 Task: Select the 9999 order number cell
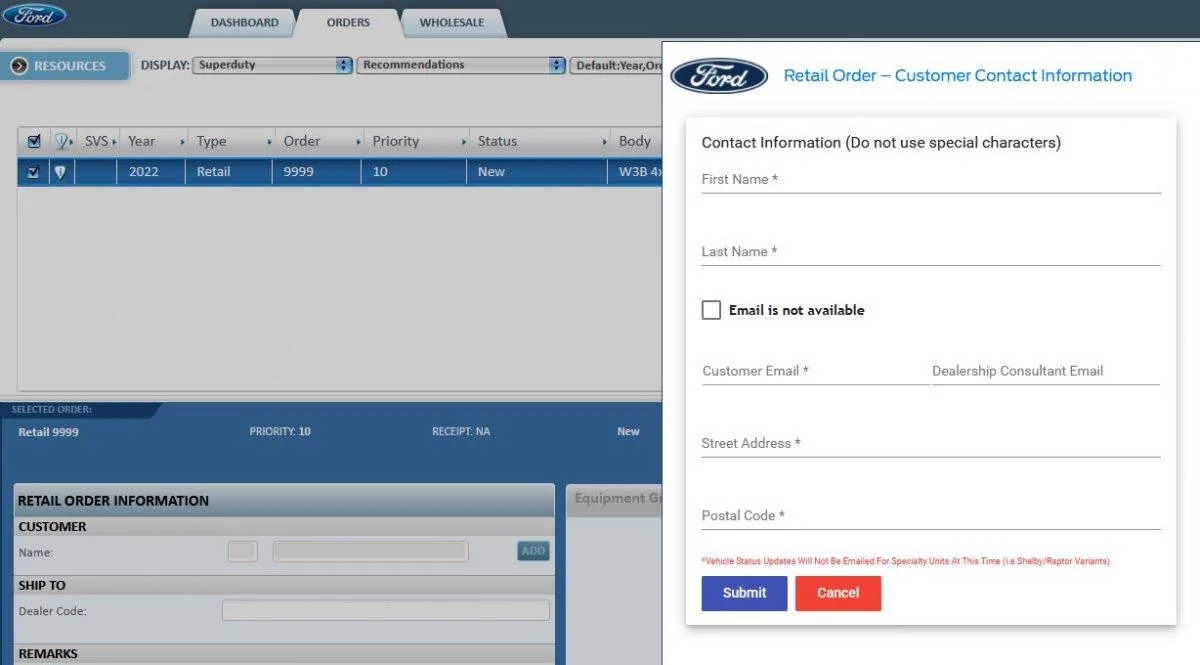316,172
